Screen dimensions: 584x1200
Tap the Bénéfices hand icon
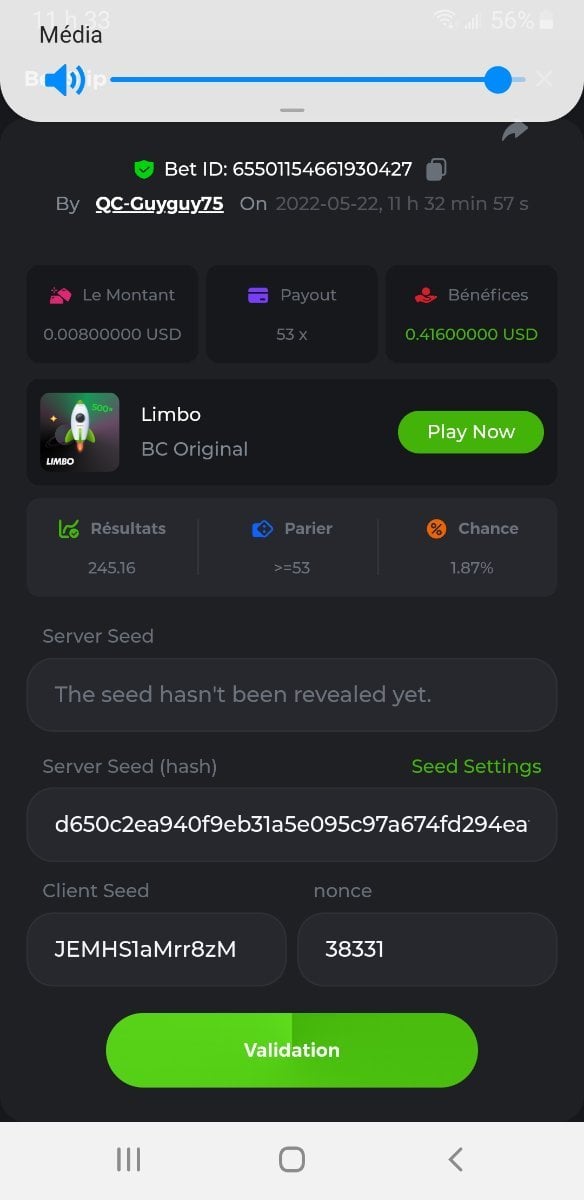click(x=426, y=295)
